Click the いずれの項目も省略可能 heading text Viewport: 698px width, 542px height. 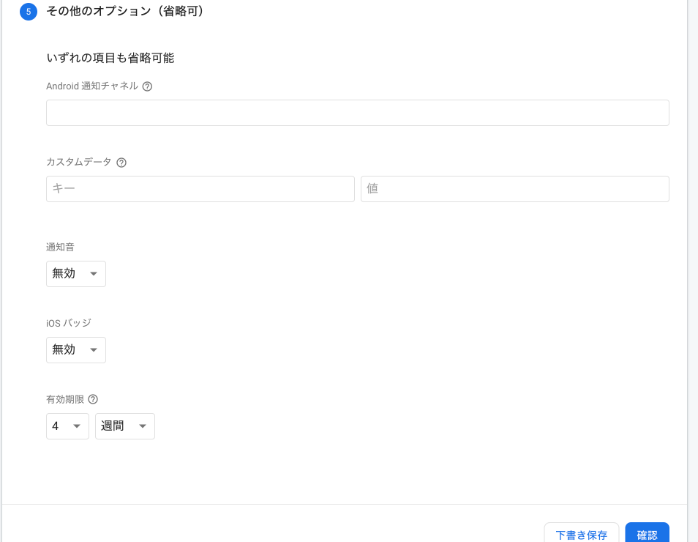(110, 58)
